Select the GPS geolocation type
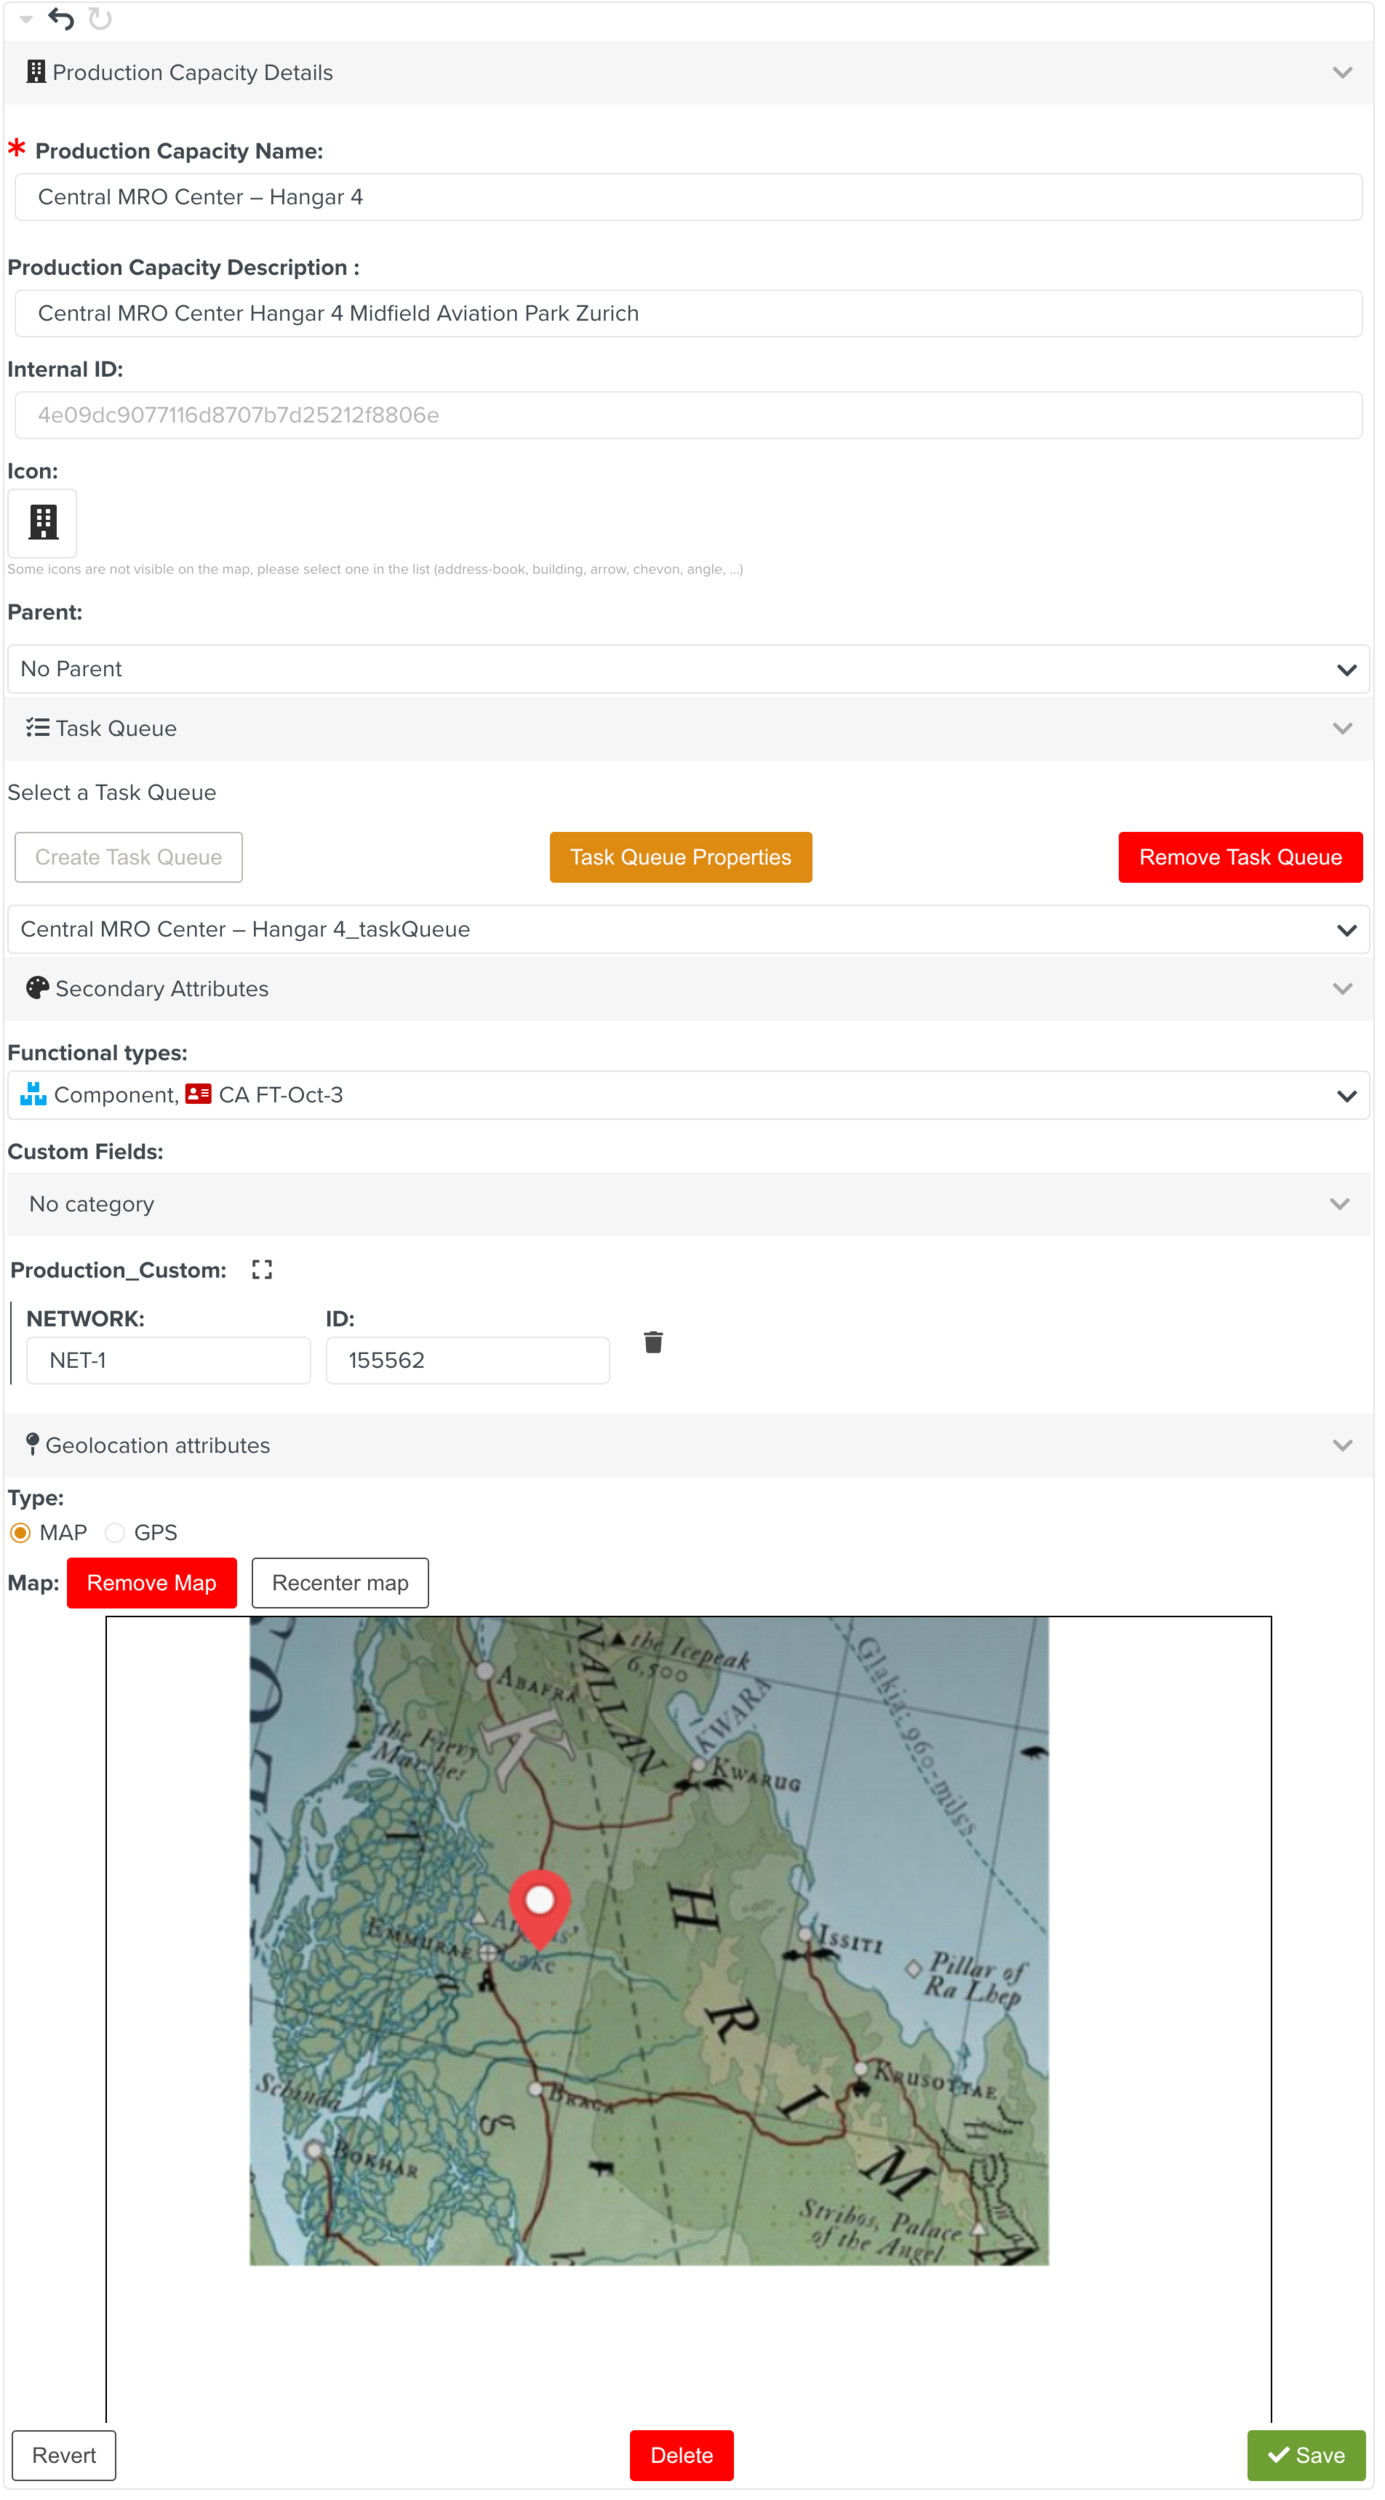 (115, 1533)
